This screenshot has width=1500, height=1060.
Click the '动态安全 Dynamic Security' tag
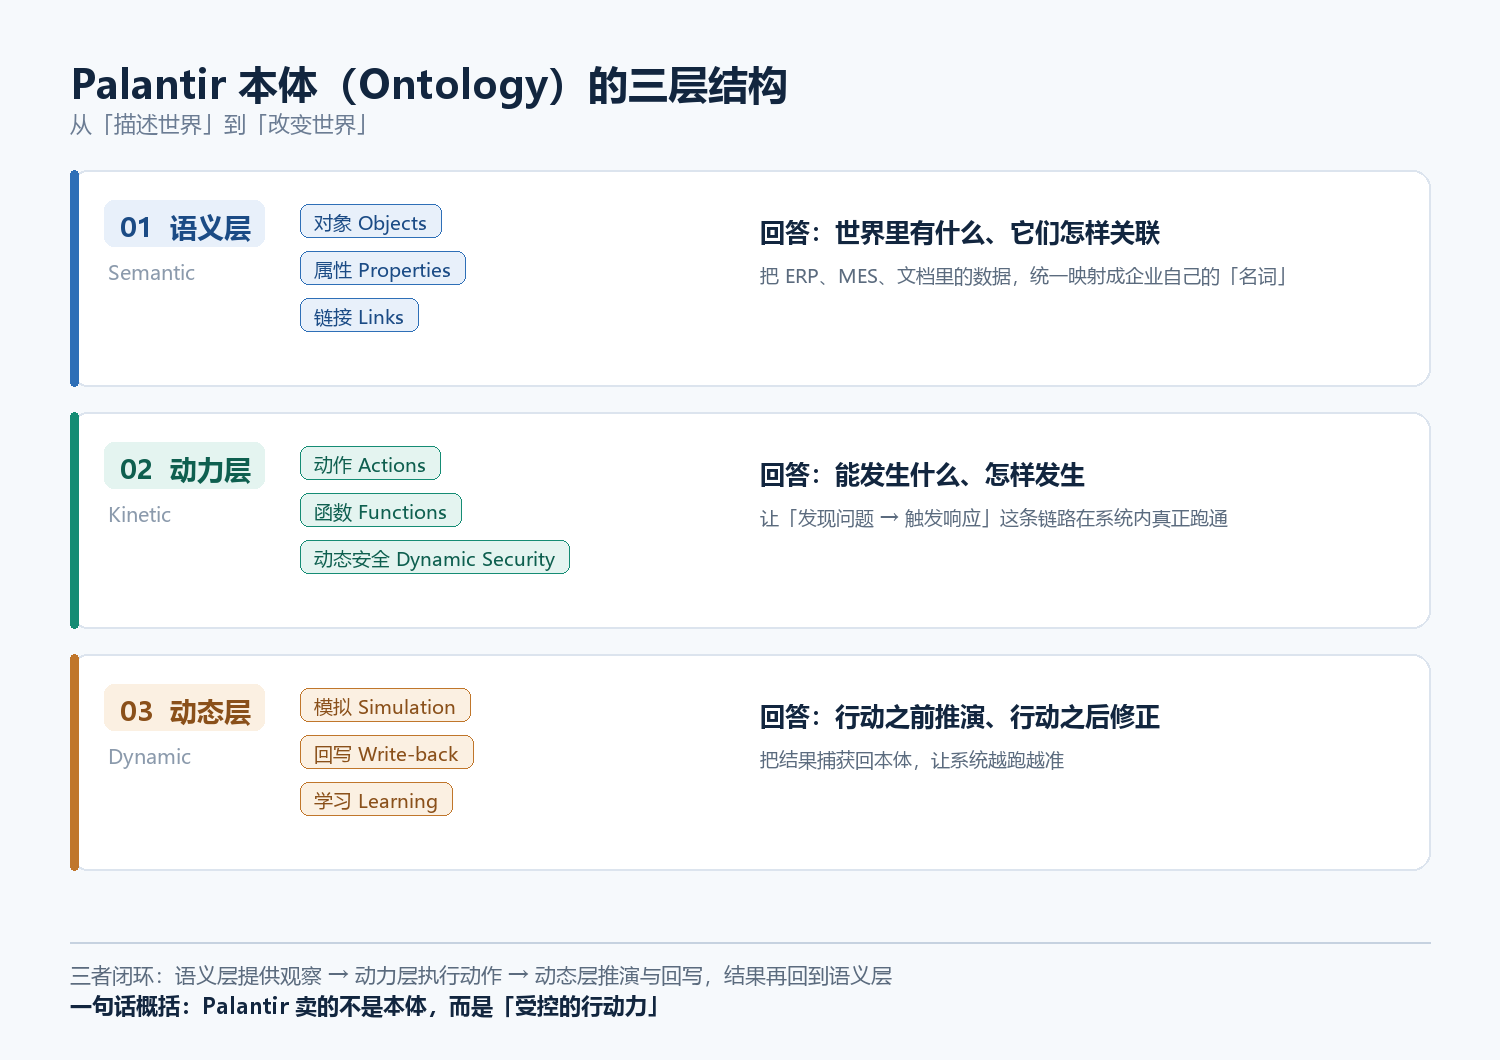pyautogui.click(x=434, y=558)
